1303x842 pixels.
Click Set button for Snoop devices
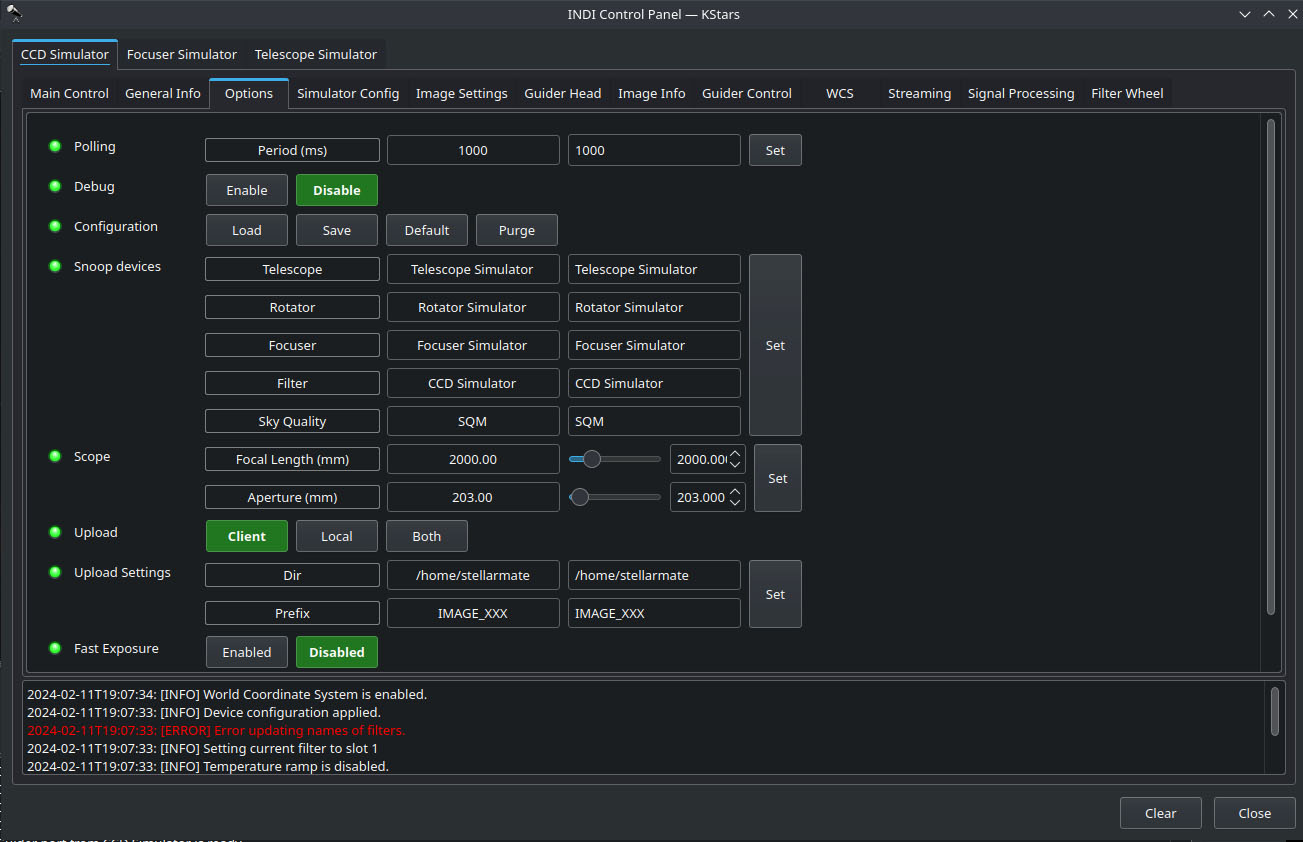pyautogui.click(x=775, y=345)
